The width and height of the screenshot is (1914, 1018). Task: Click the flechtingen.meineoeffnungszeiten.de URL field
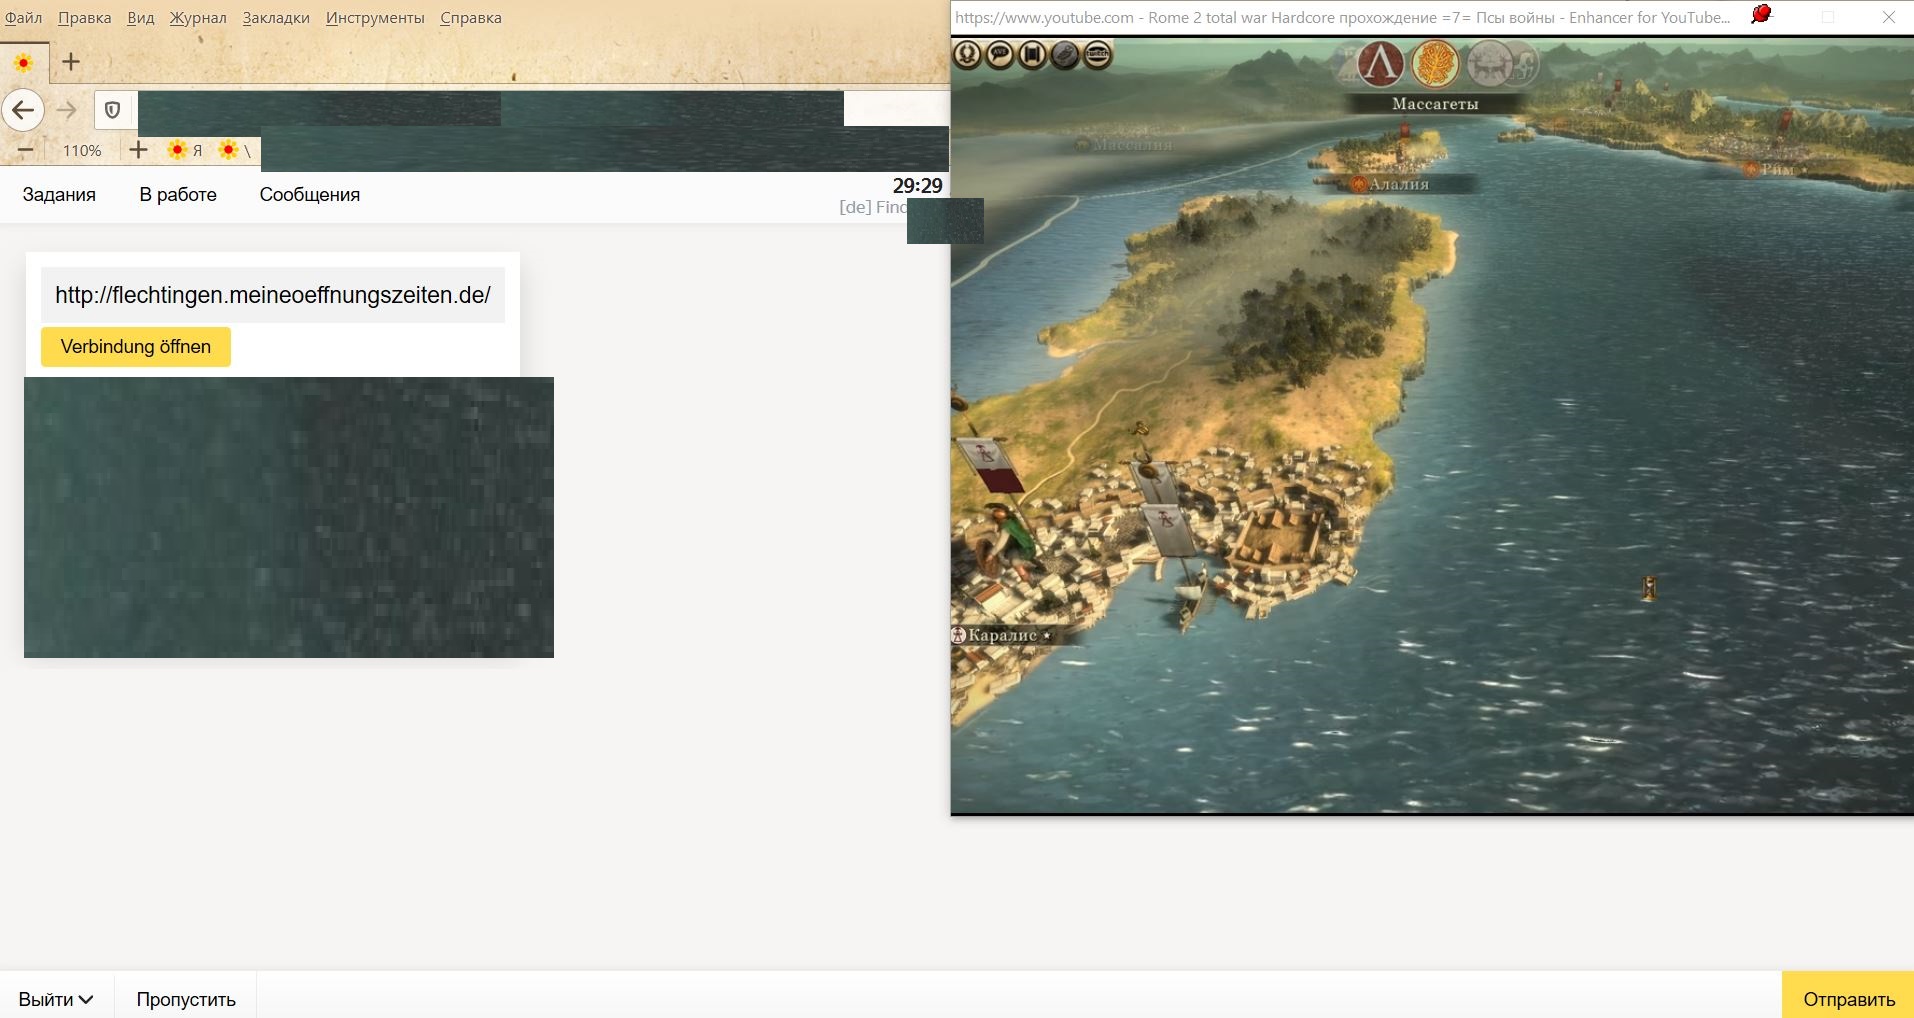pyautogui.click(x=273, y=295)
